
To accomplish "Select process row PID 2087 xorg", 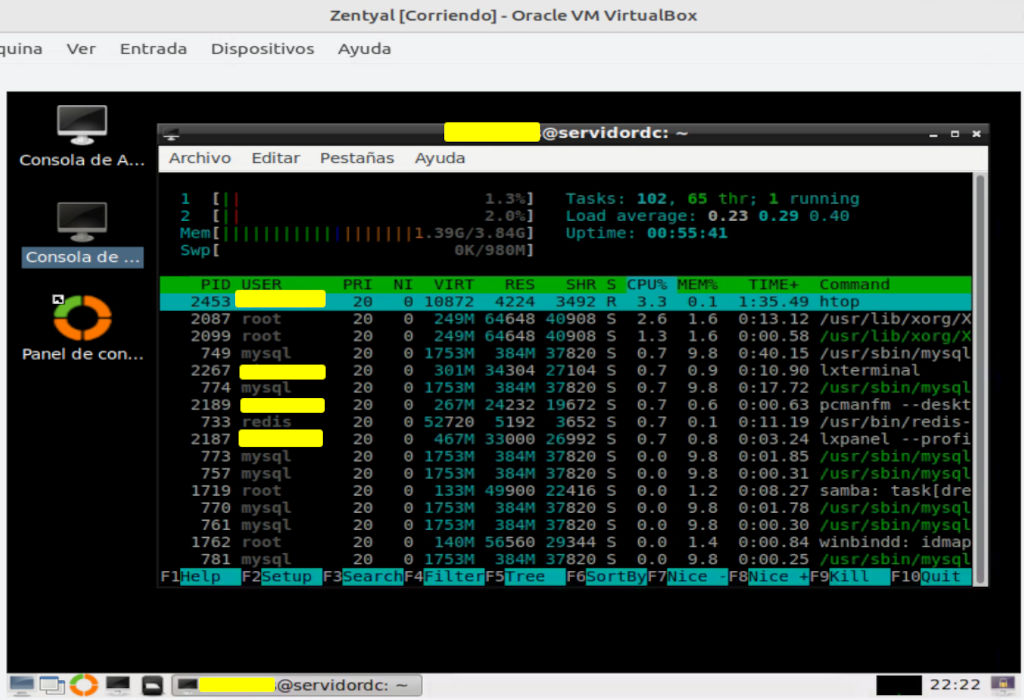I will (x=566, y=319).
